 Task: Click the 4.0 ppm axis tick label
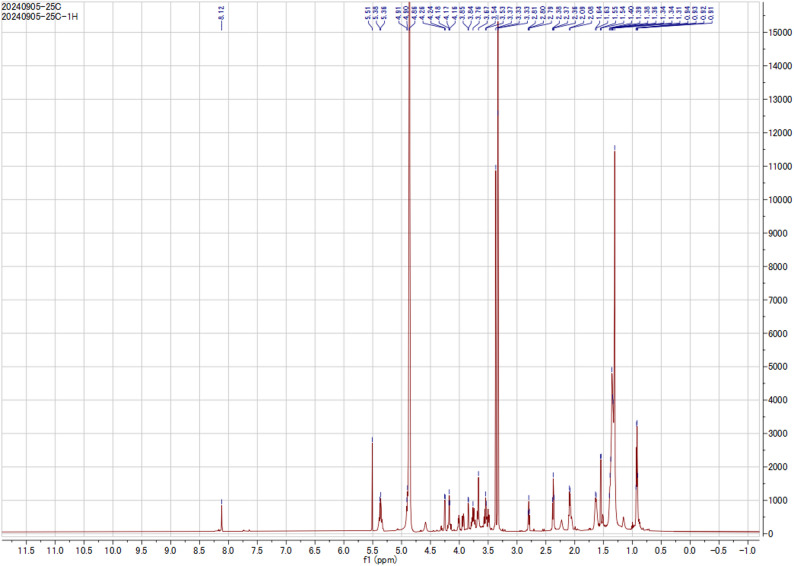click(x=459, y=550)
